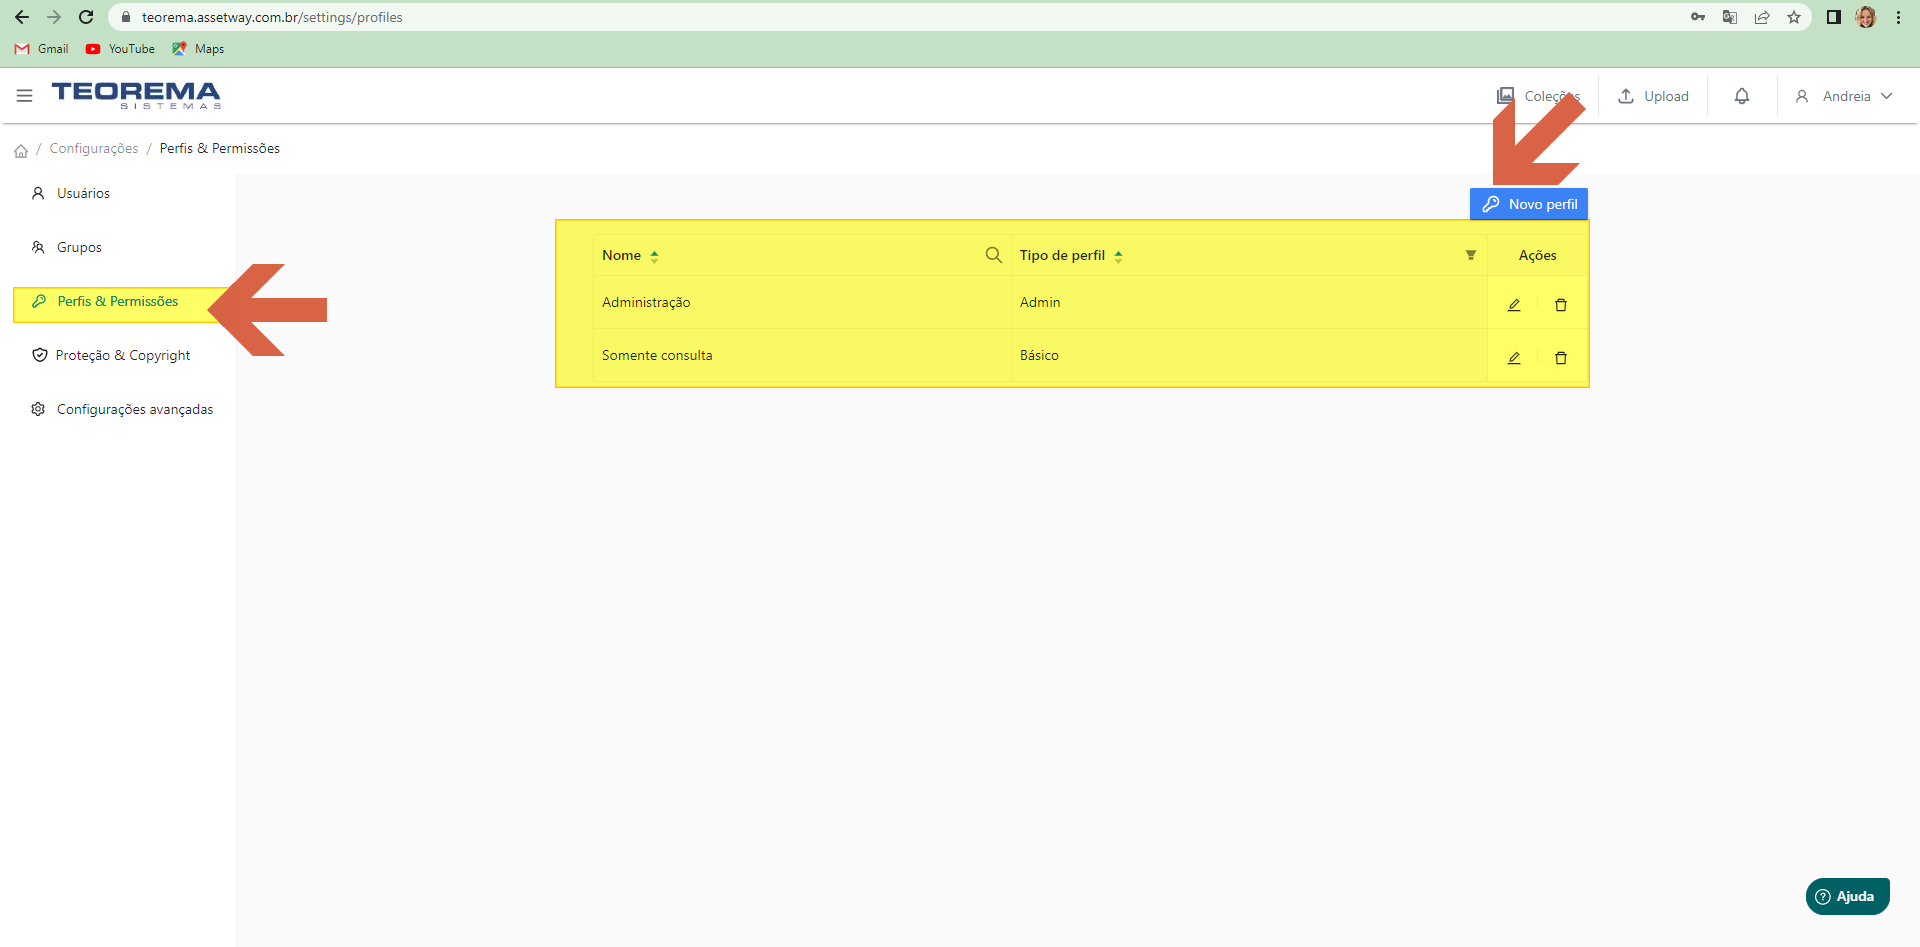
Task: Click the Admin profile type cell
Action: (x=1249, y=302)
